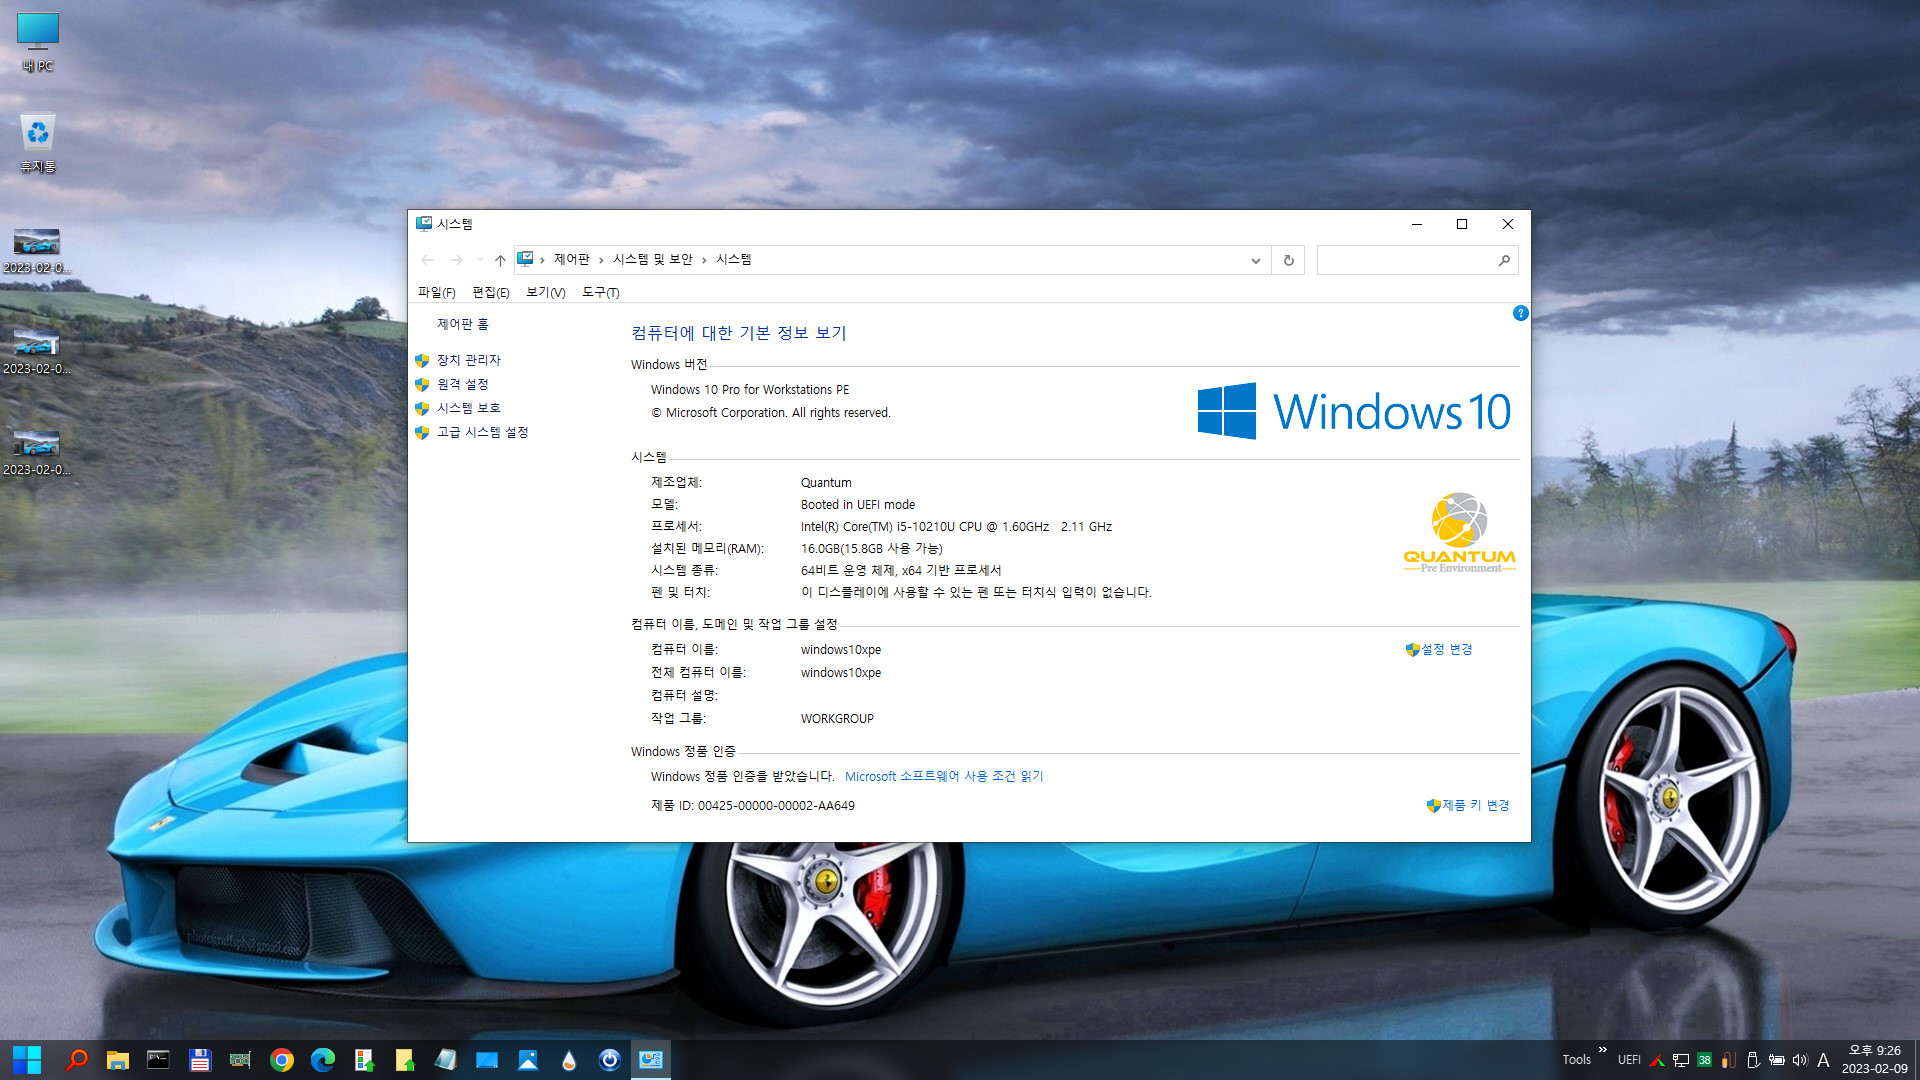Launch Microsoft Edge from the taskbar
1920x1080 pixels.
pos(323,1060)
